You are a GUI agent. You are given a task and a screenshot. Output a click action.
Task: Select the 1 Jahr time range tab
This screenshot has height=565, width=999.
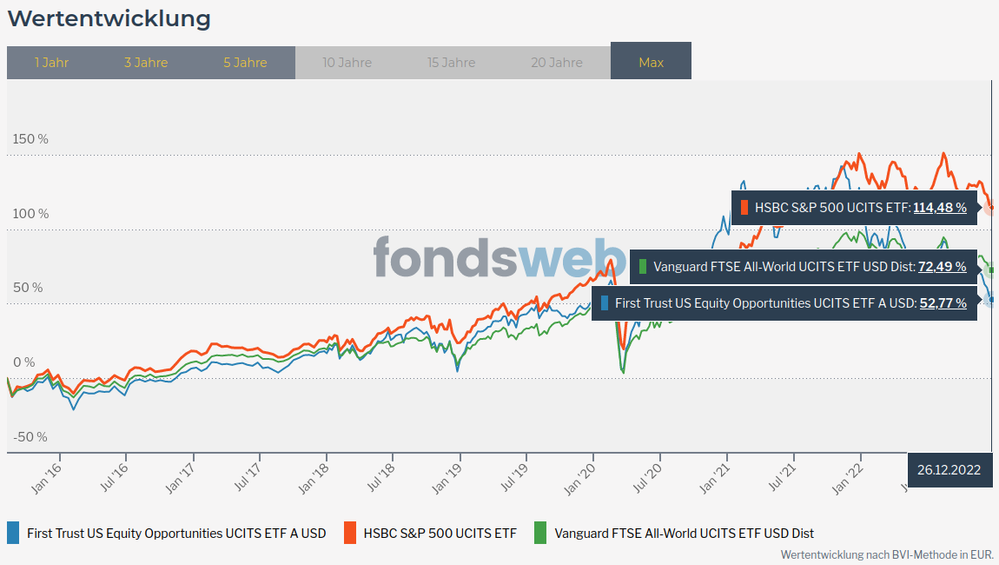click(51, 62)
